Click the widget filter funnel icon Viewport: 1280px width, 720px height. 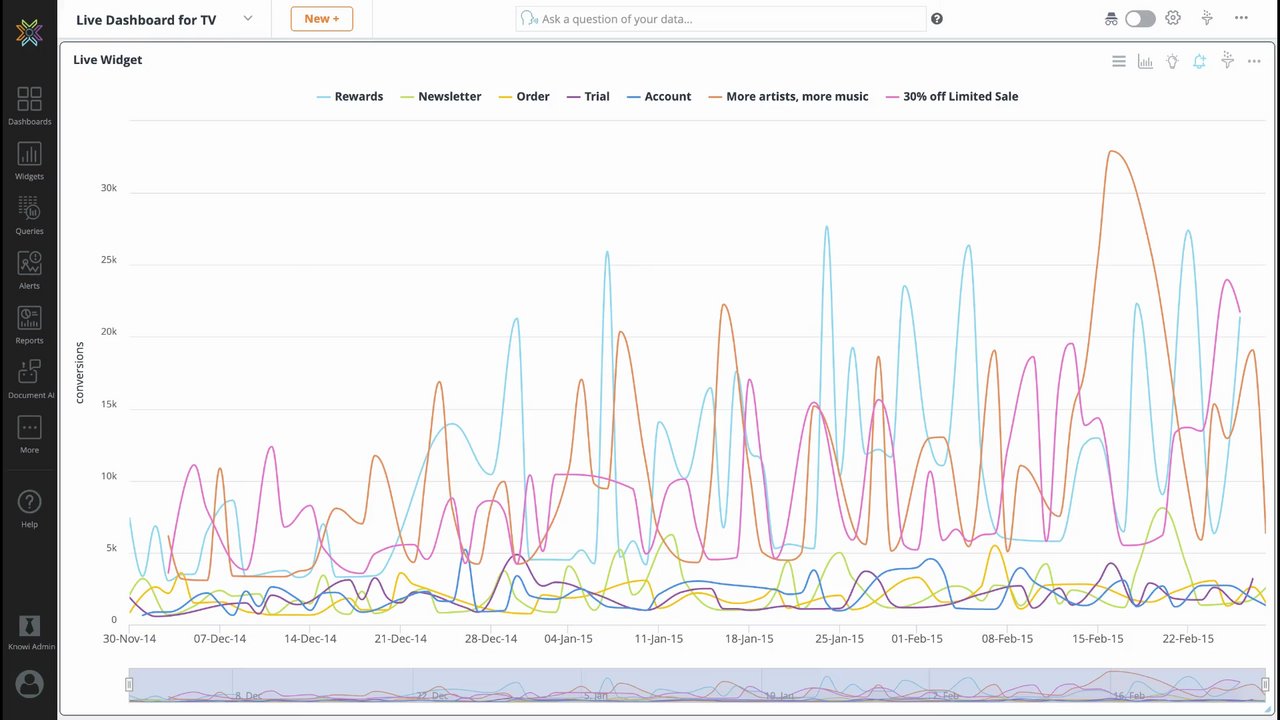(x=1227, y=61)
